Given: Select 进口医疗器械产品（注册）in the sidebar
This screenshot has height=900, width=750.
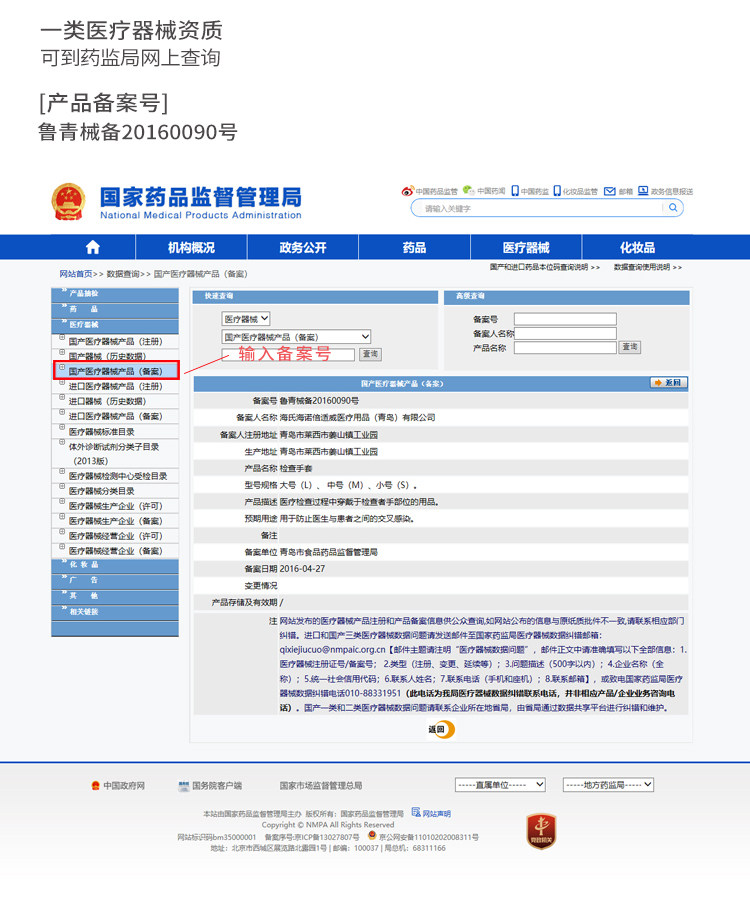Looking at the screenshot, I should 115,386.
